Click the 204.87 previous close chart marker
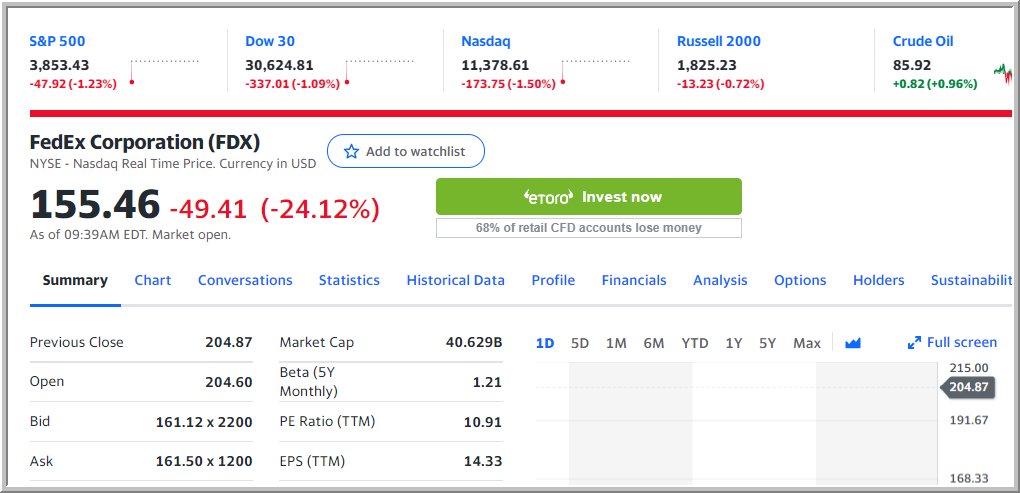 tap(967, 388)
